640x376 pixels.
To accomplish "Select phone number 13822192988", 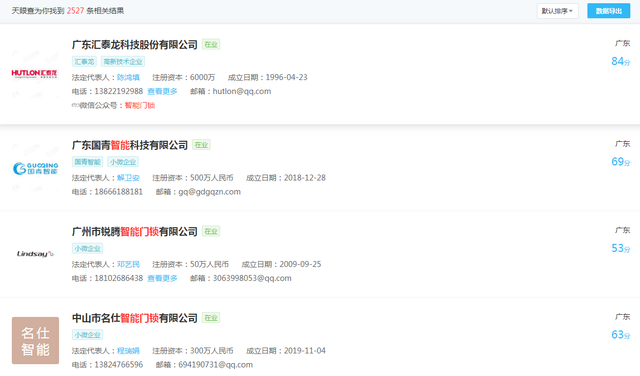I will click(118, 91).
